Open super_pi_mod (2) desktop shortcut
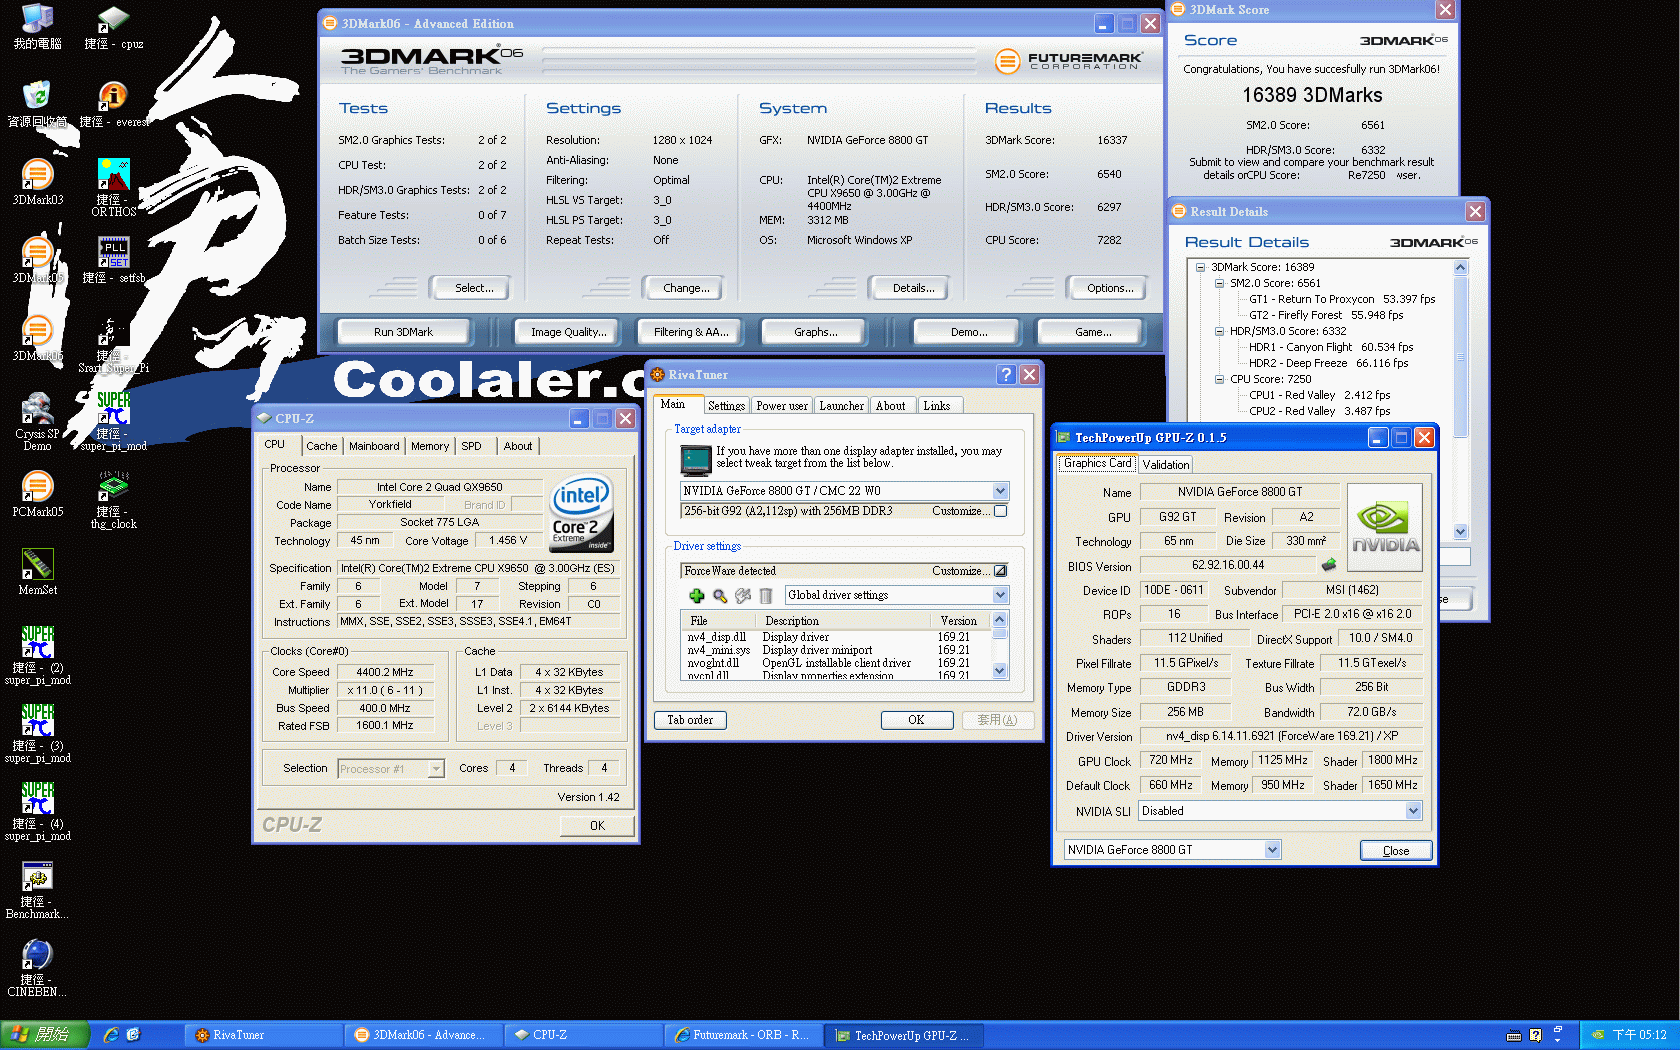1680x1050 pixels. click(x=37, y=655)
